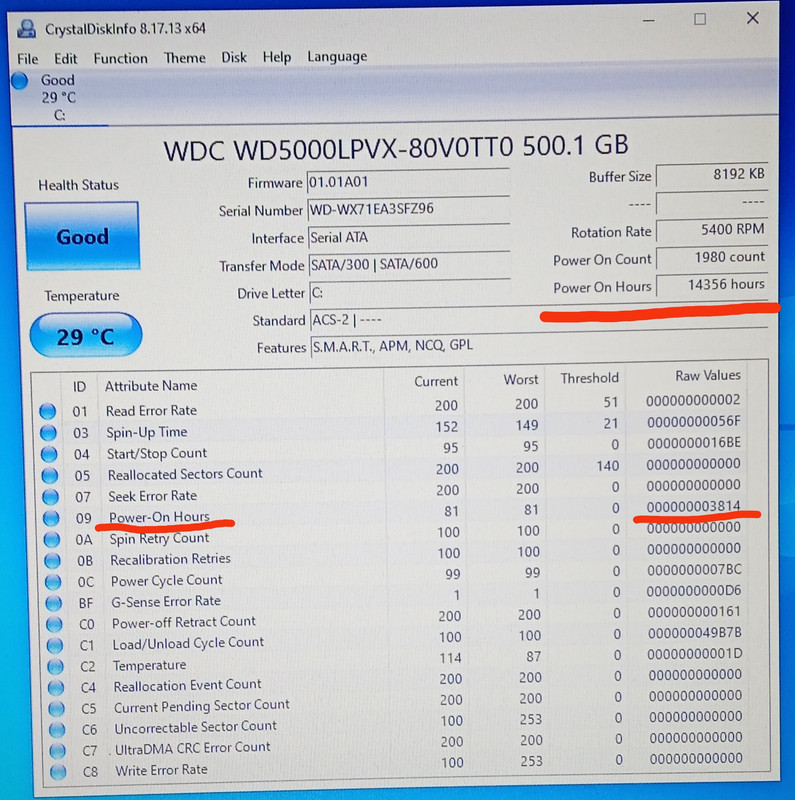This screenshot has height=800, width=795.
Task: Open the Language menu
Action: coord(337,57)
